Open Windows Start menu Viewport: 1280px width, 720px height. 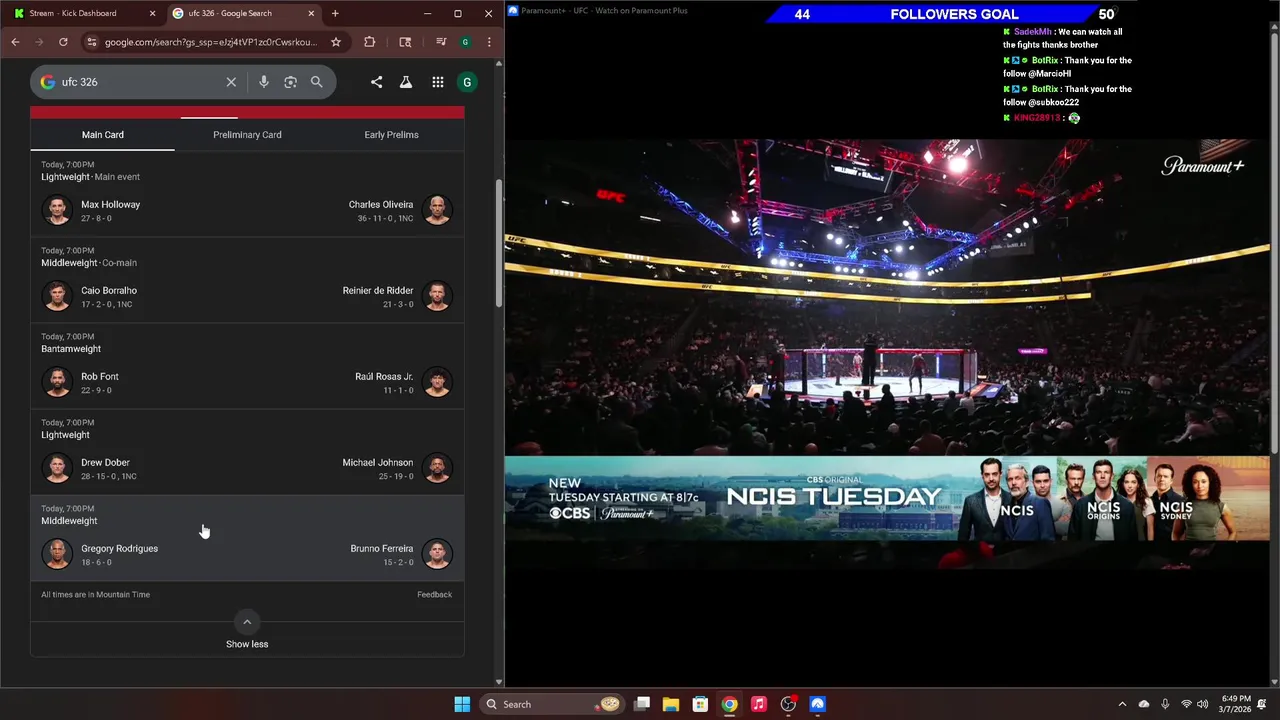pyautogui.click(x=462, y=704)
